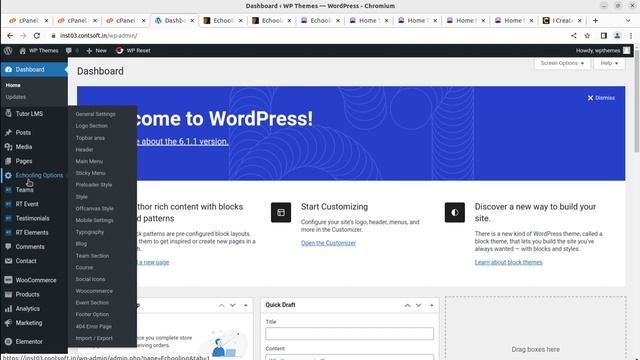Click Learn about block themes link
640x360 pixels.
[x=509, y=262]
